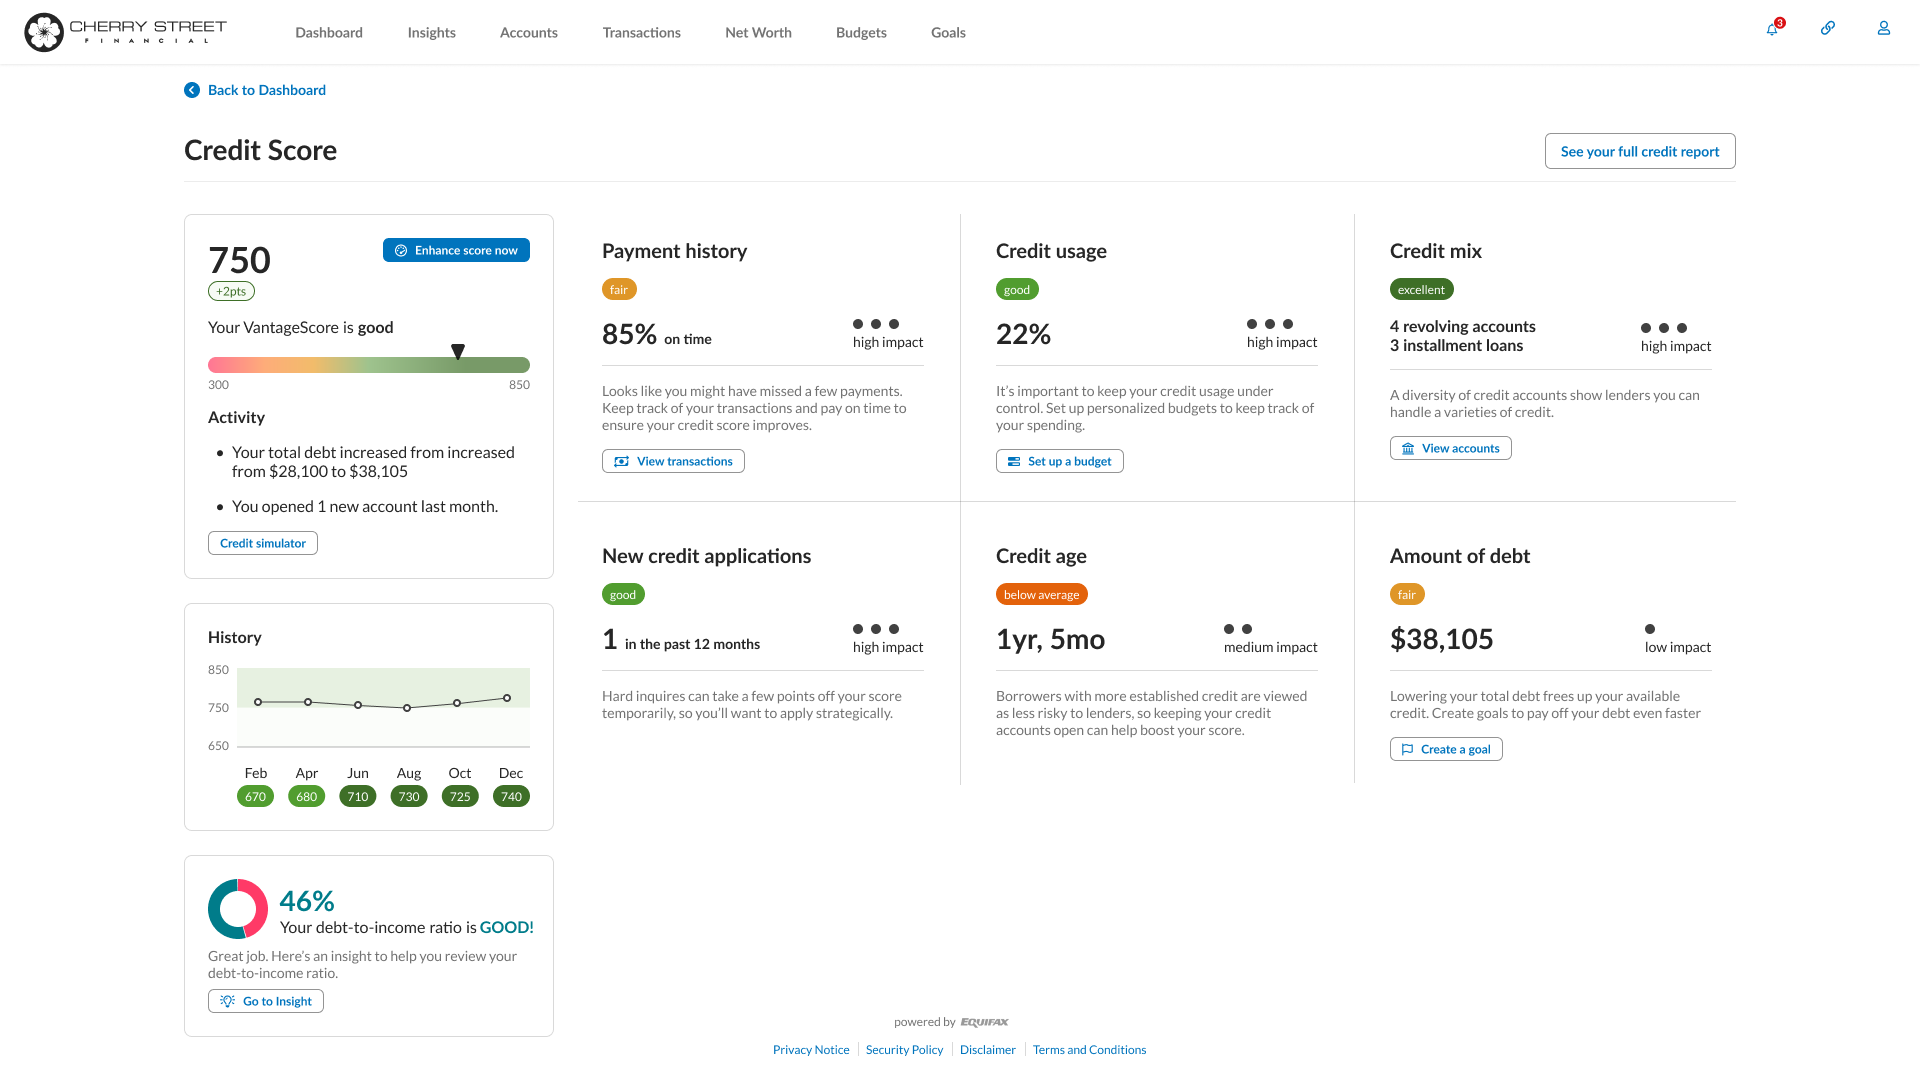The width and height of the screenshot is (1920, 1080).
Task: Click the back arrow icon near Back to Dashboard
Action: (x=192, y=90)
